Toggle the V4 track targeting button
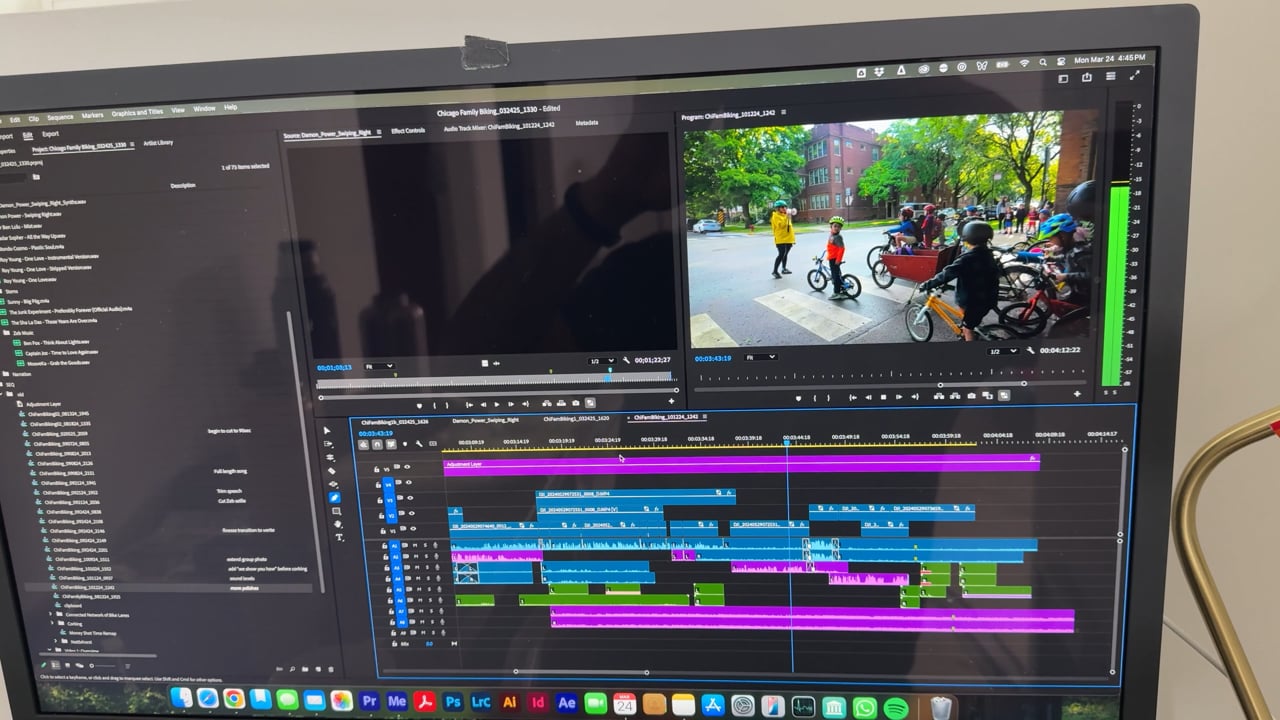This screenshot has height=720, width=1280. click(389, 483)
